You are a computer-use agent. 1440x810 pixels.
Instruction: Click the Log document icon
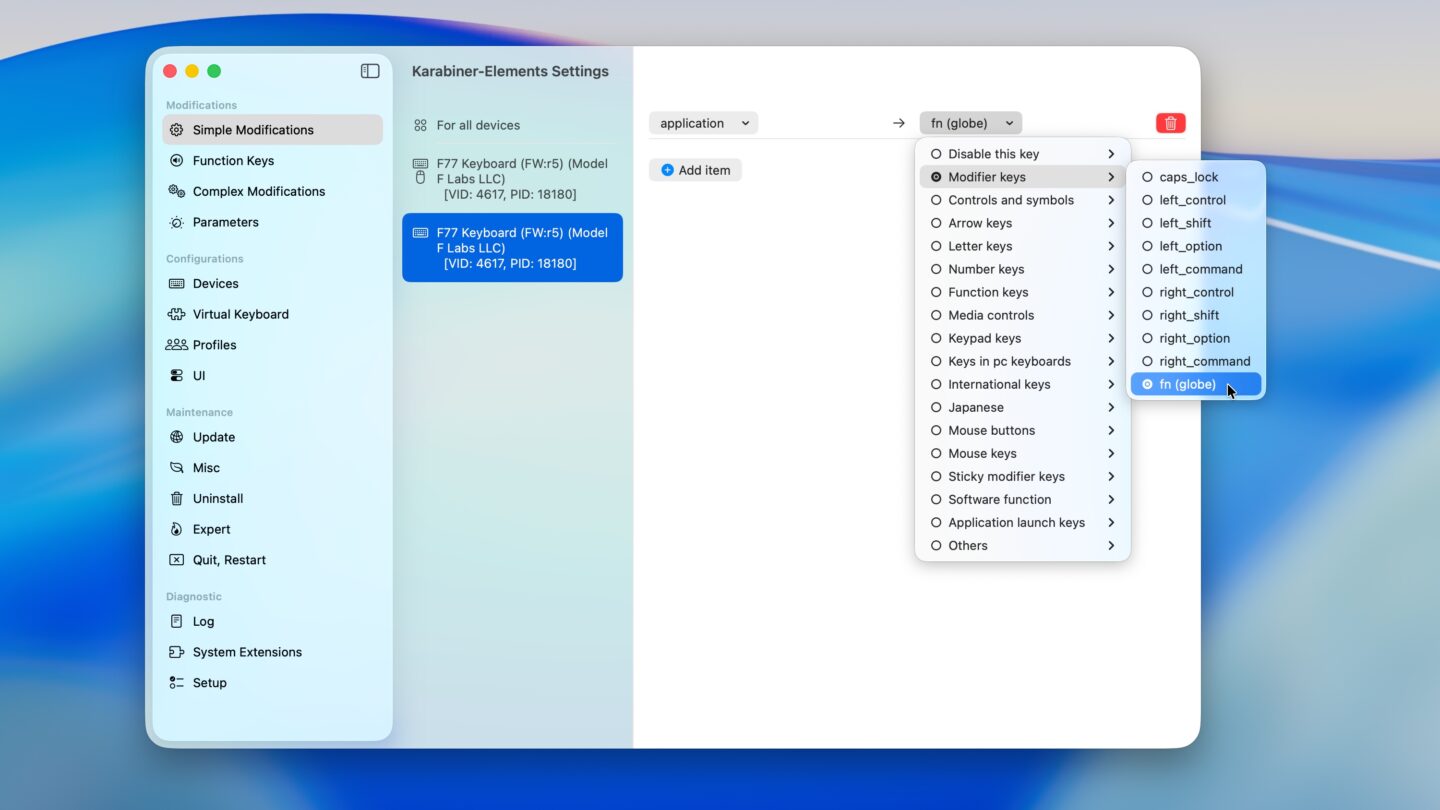[x=177, y=622]
